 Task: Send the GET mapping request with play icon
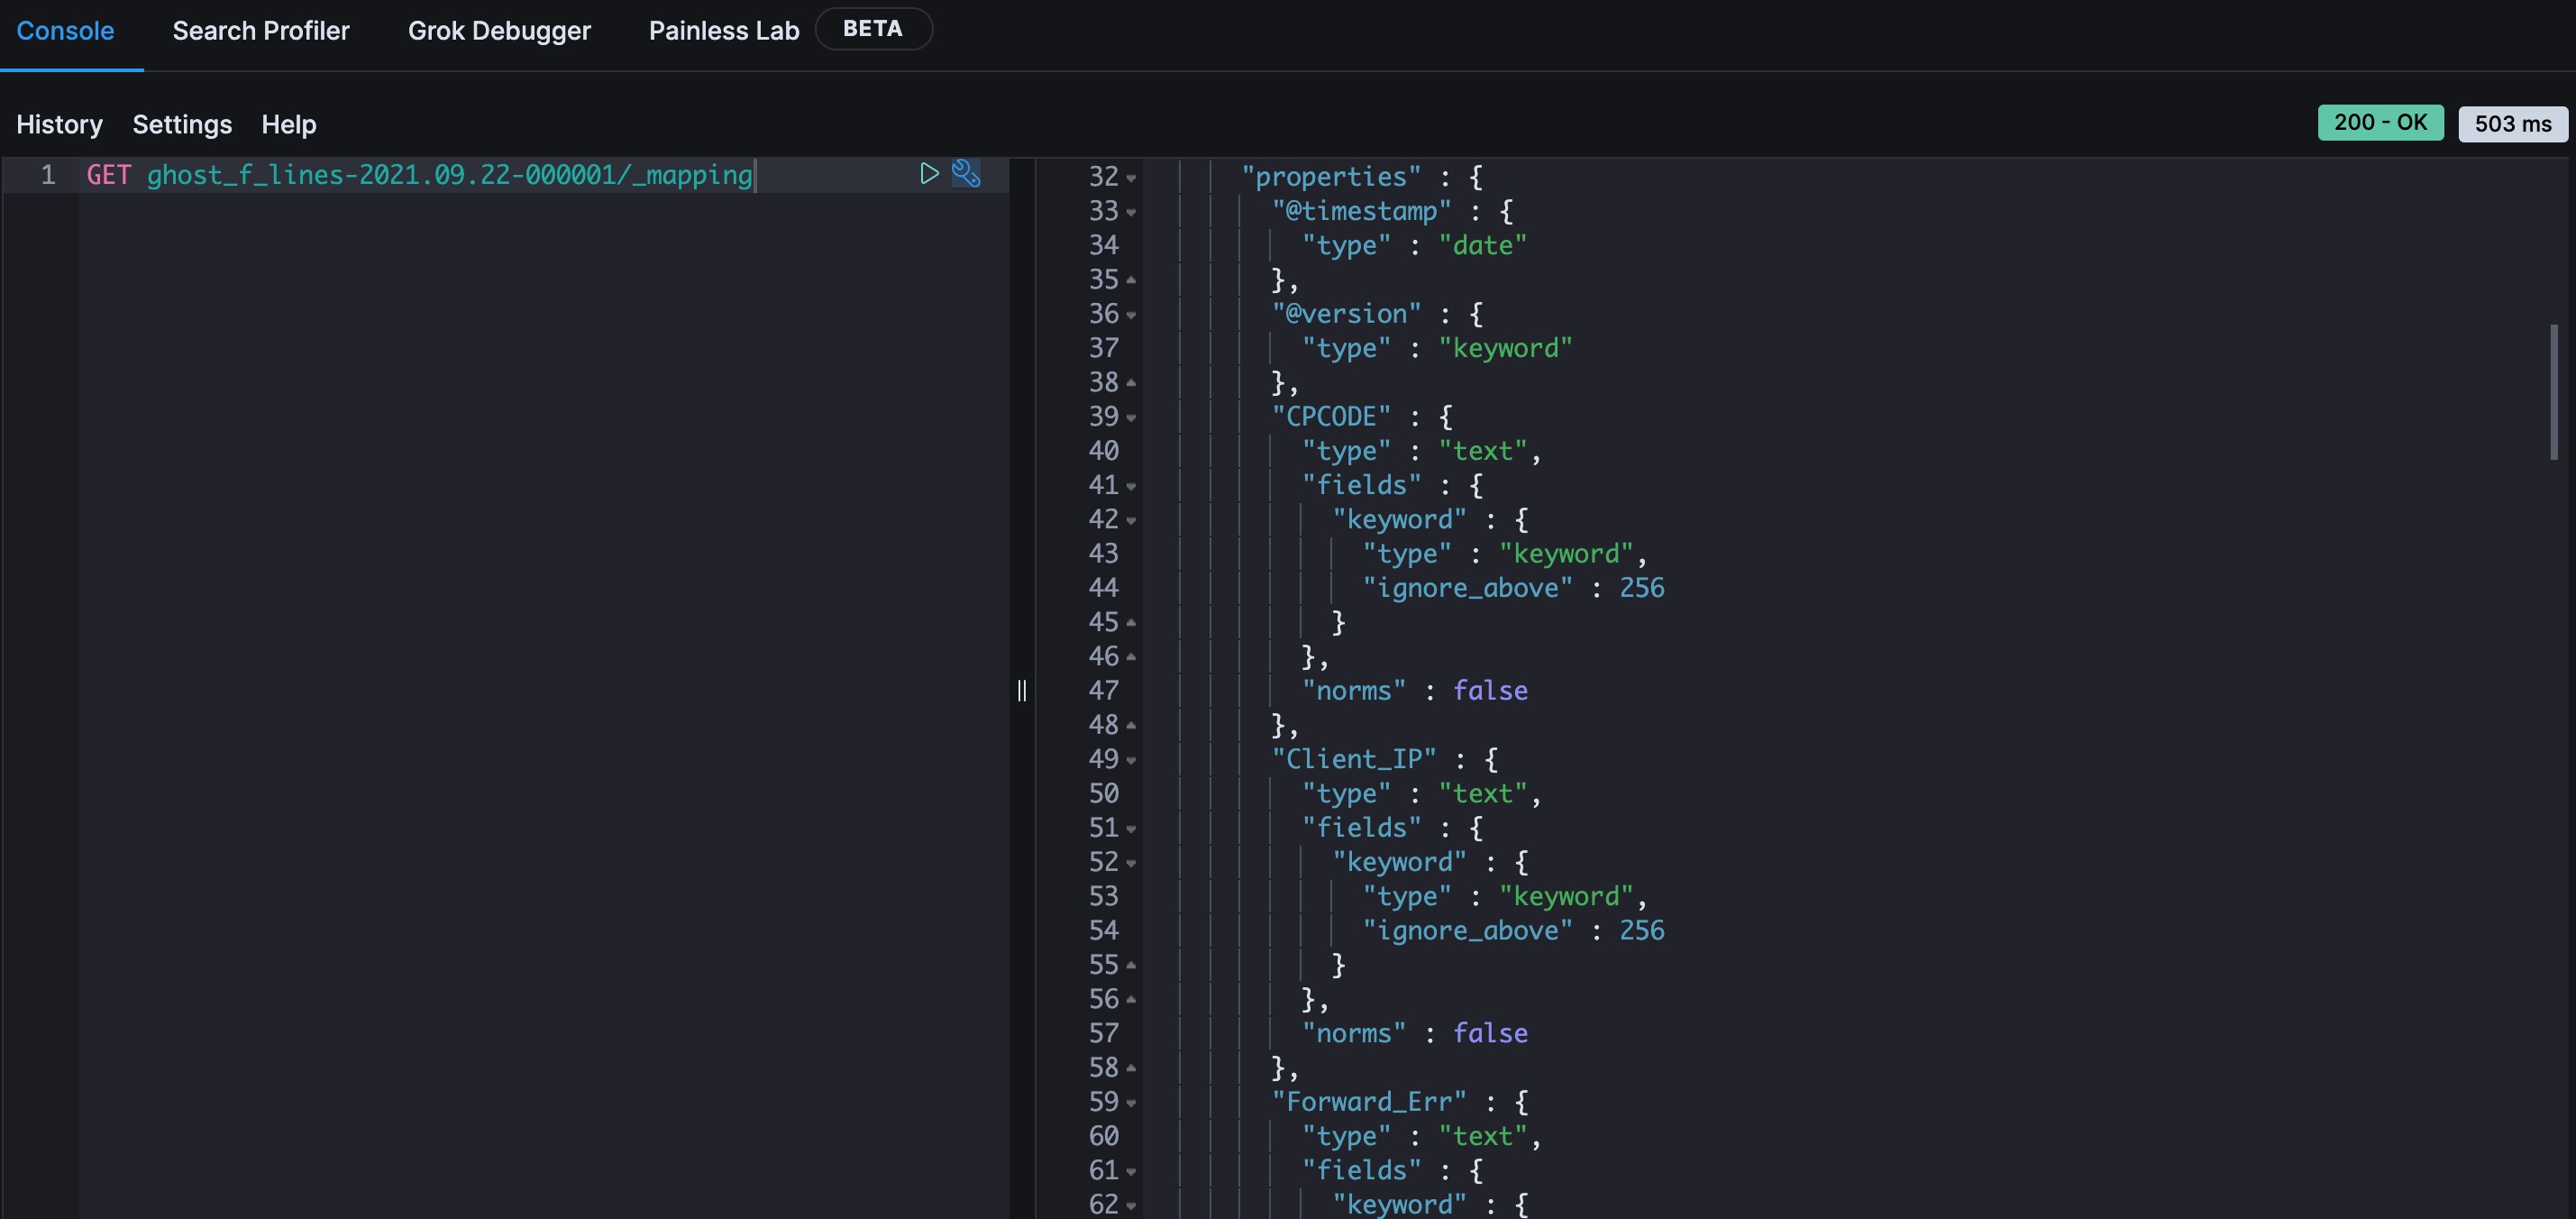[929, 174]
